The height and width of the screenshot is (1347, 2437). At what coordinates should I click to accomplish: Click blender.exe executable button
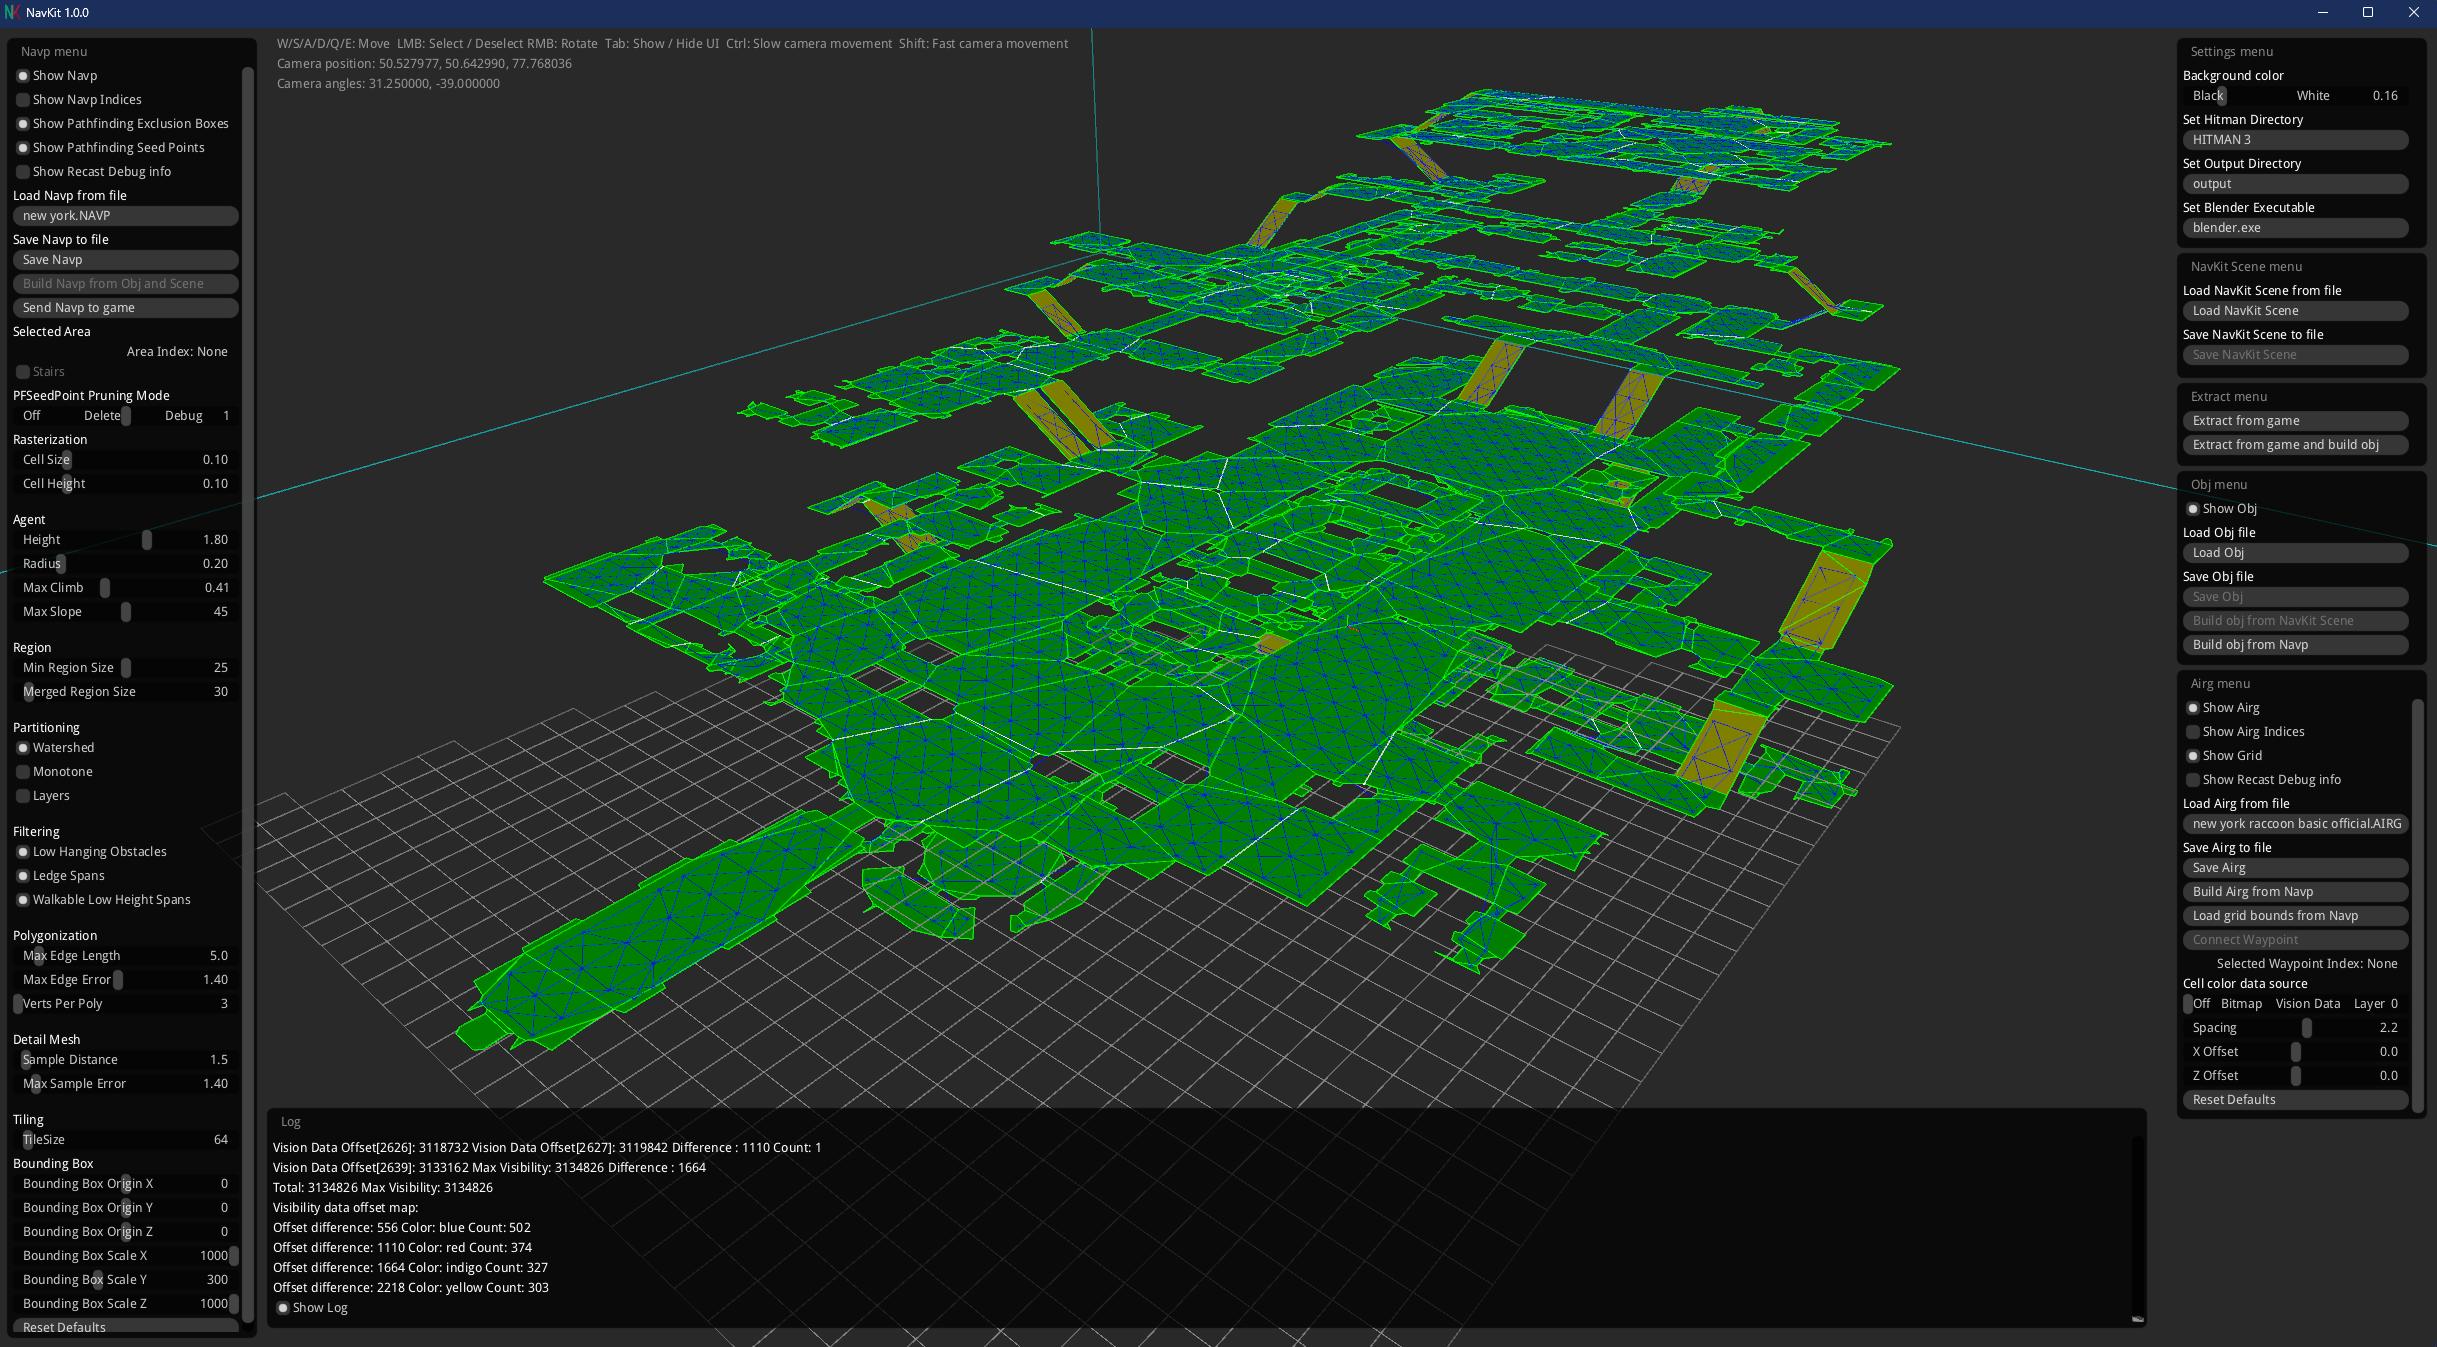(x=2295, y=228)
